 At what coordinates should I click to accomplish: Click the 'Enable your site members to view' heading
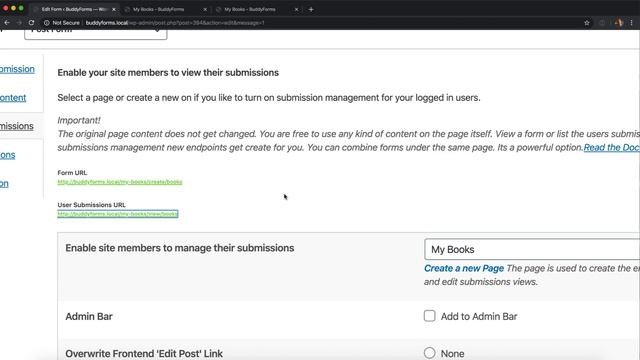tap(168, 73)
